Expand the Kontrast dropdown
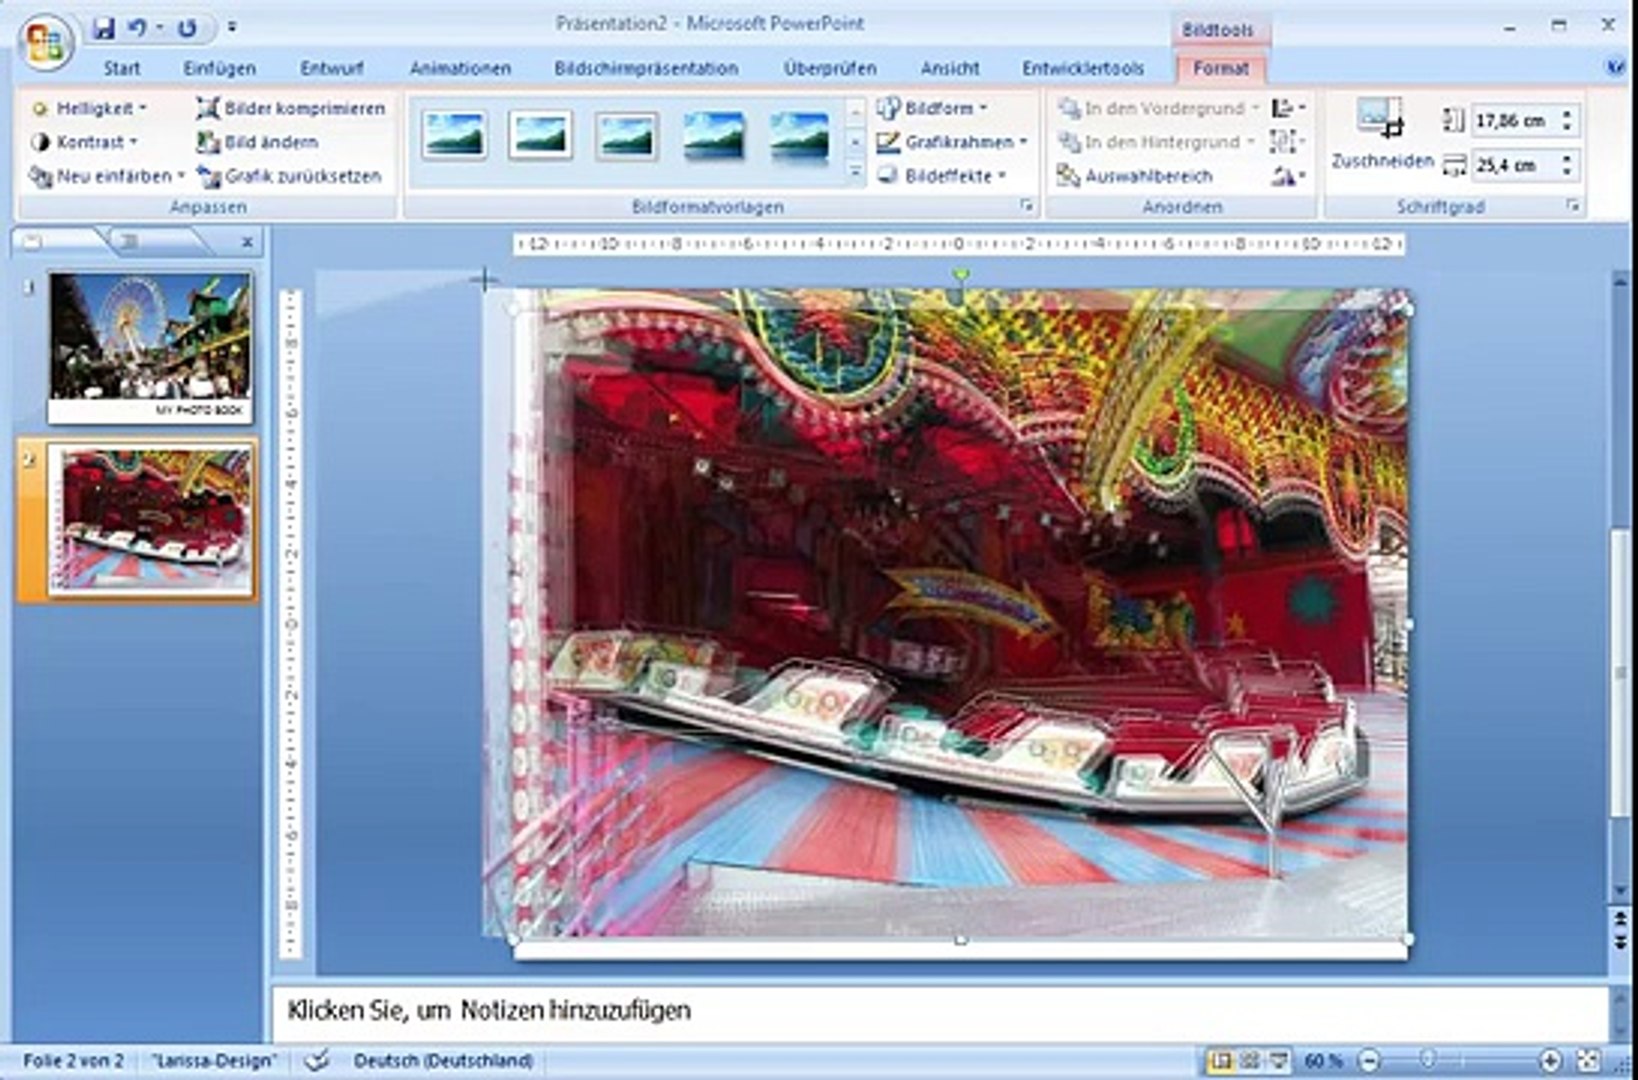Viewport: 1638px width, 1080px height. point(85,142)
